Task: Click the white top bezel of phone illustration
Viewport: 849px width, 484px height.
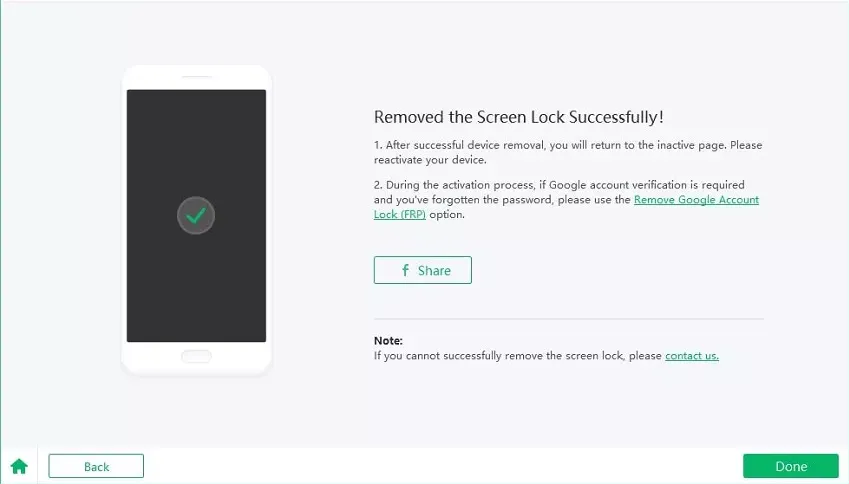Action: pyautogui.click(x=196, y=78)
